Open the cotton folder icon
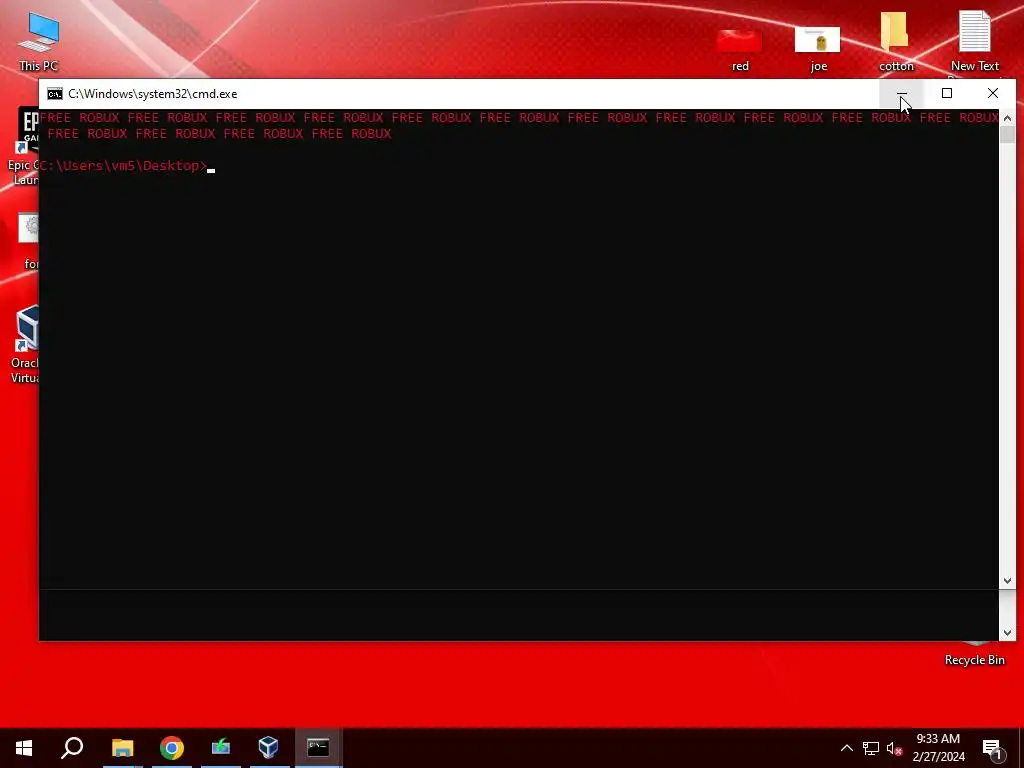This screenshot has width=1024, height=768. 895,41
